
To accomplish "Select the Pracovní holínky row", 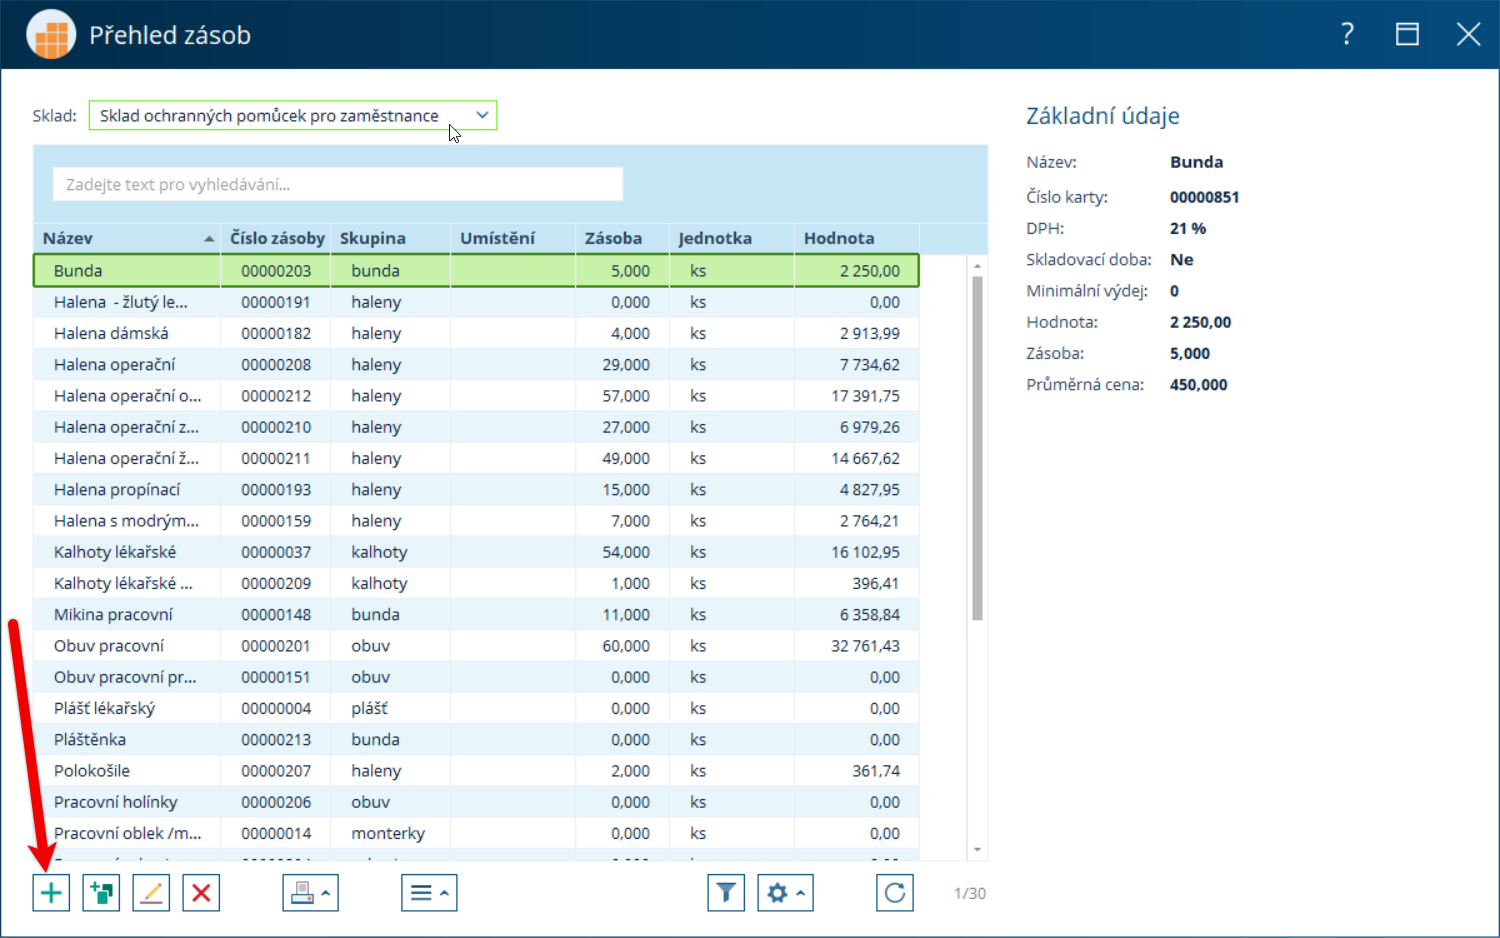I will coord(476,802).
